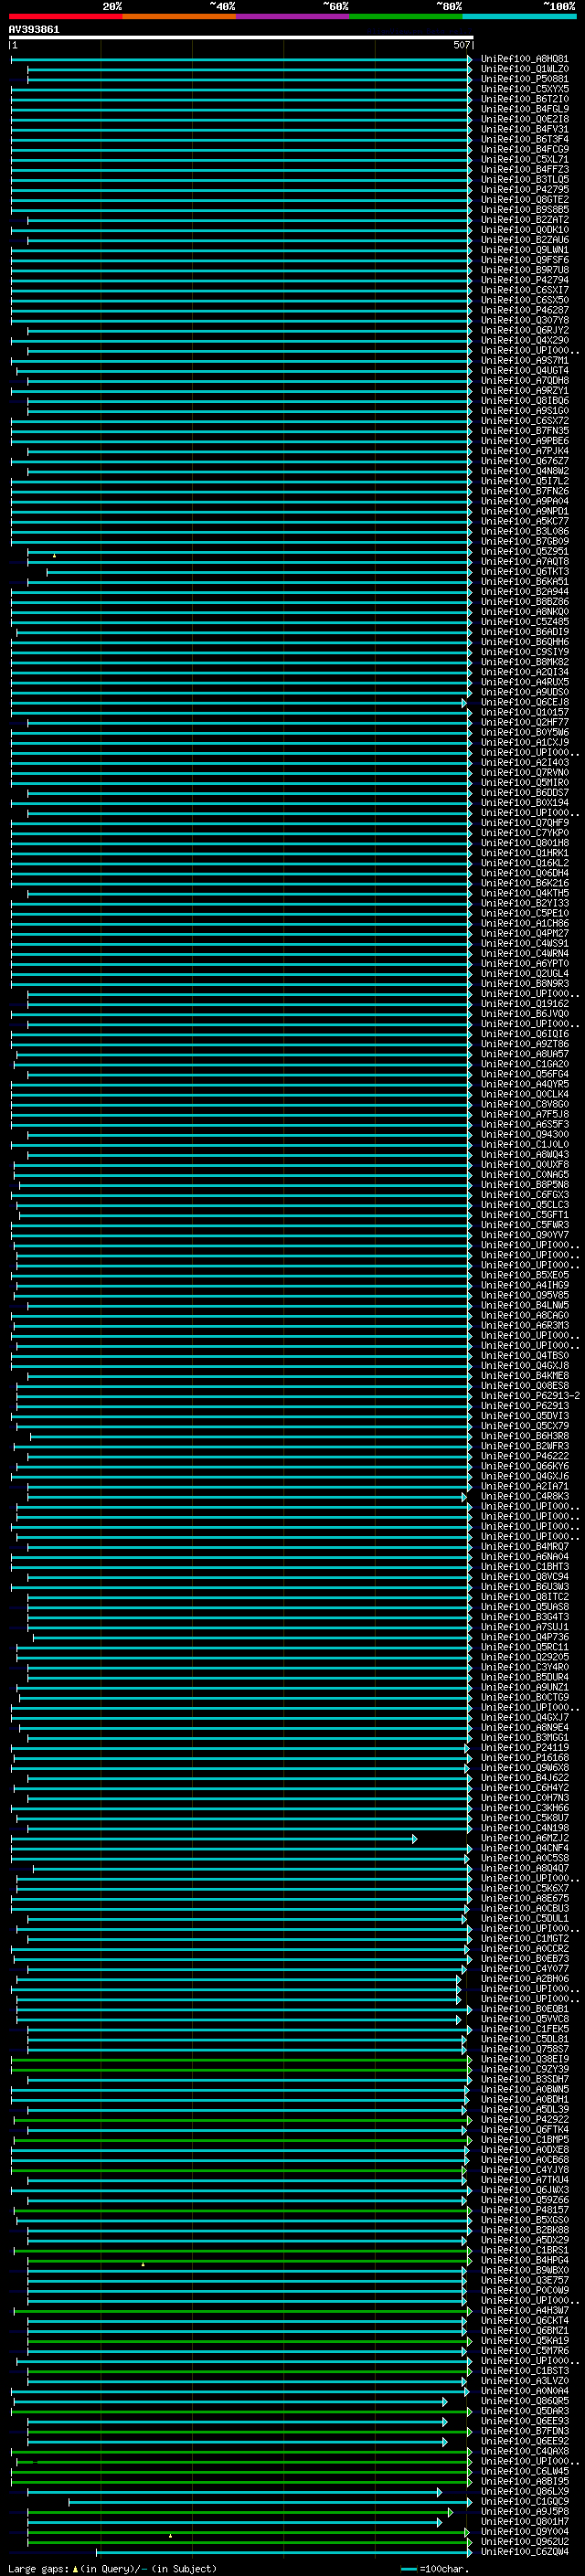The image size is (585, 2576).
Task: Click the UniRef100_Q4X290 hit label
Action: coord(525,340)
